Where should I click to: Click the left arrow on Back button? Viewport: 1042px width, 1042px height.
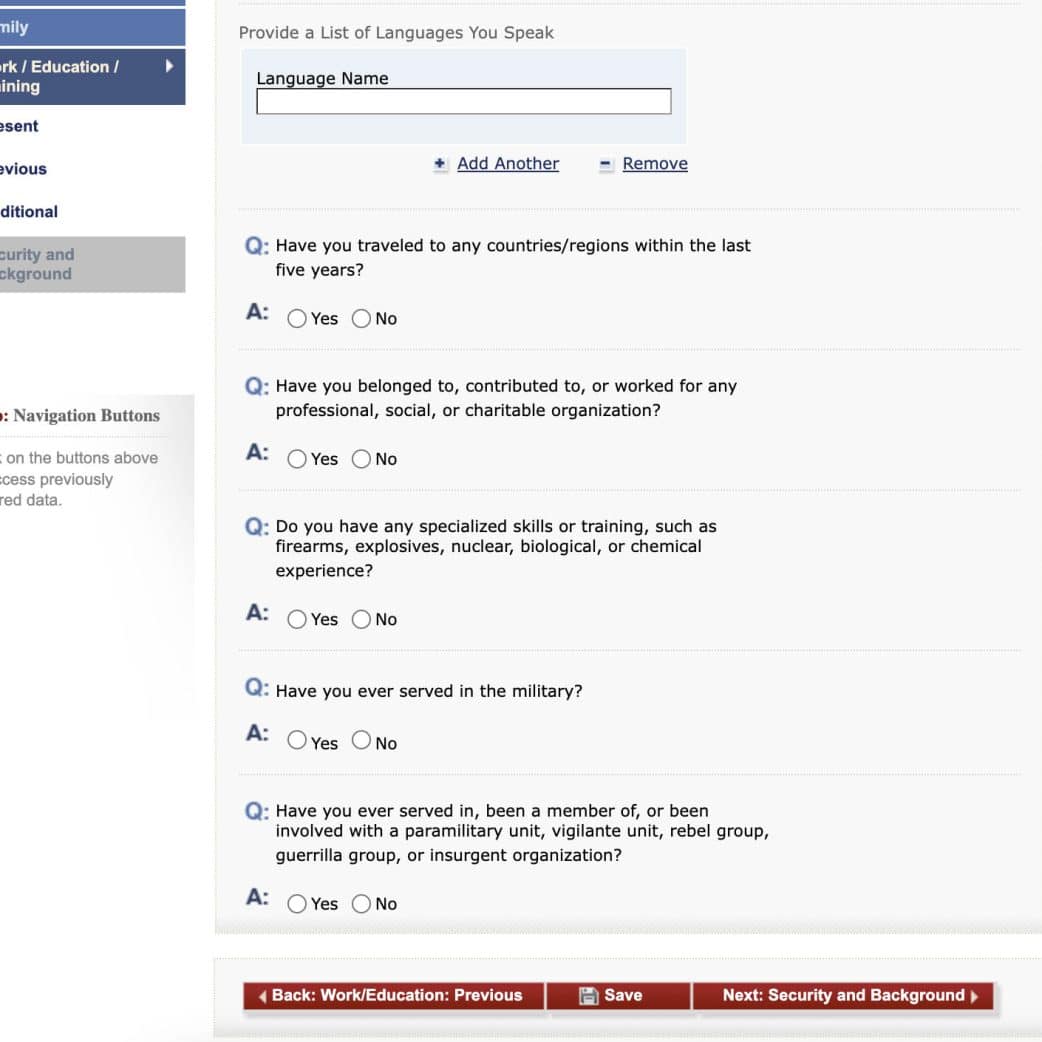(x=262, y=996)
